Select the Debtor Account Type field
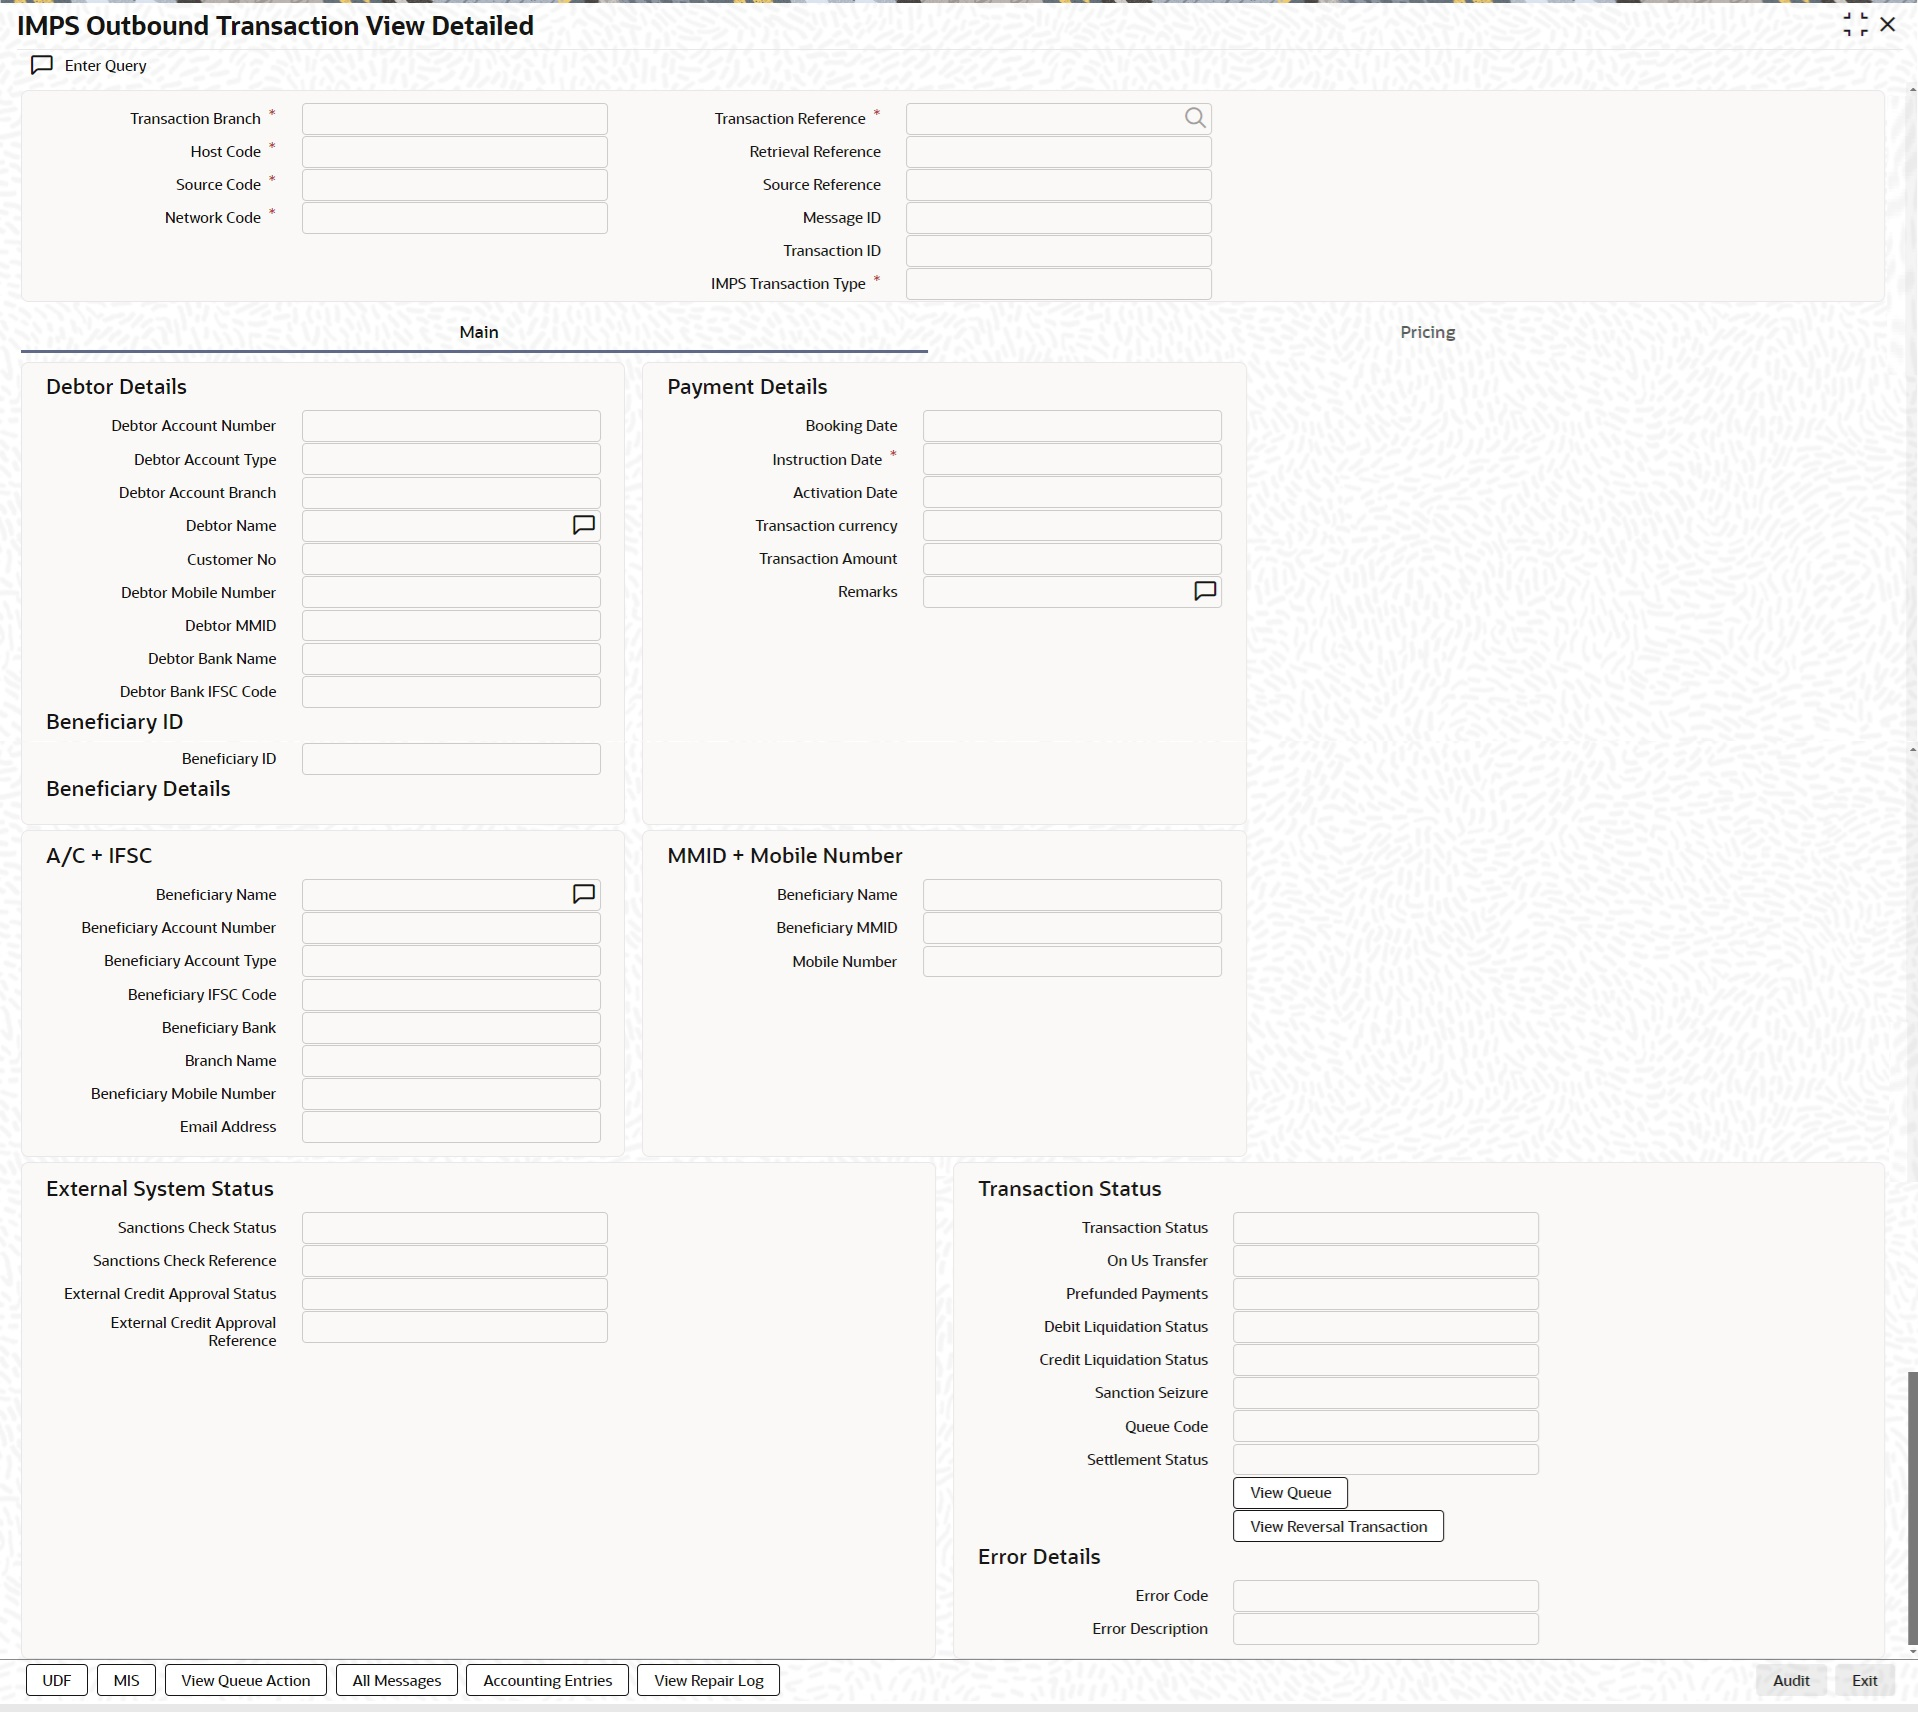The image size is (1918, 1715). (x=451, y=460)
